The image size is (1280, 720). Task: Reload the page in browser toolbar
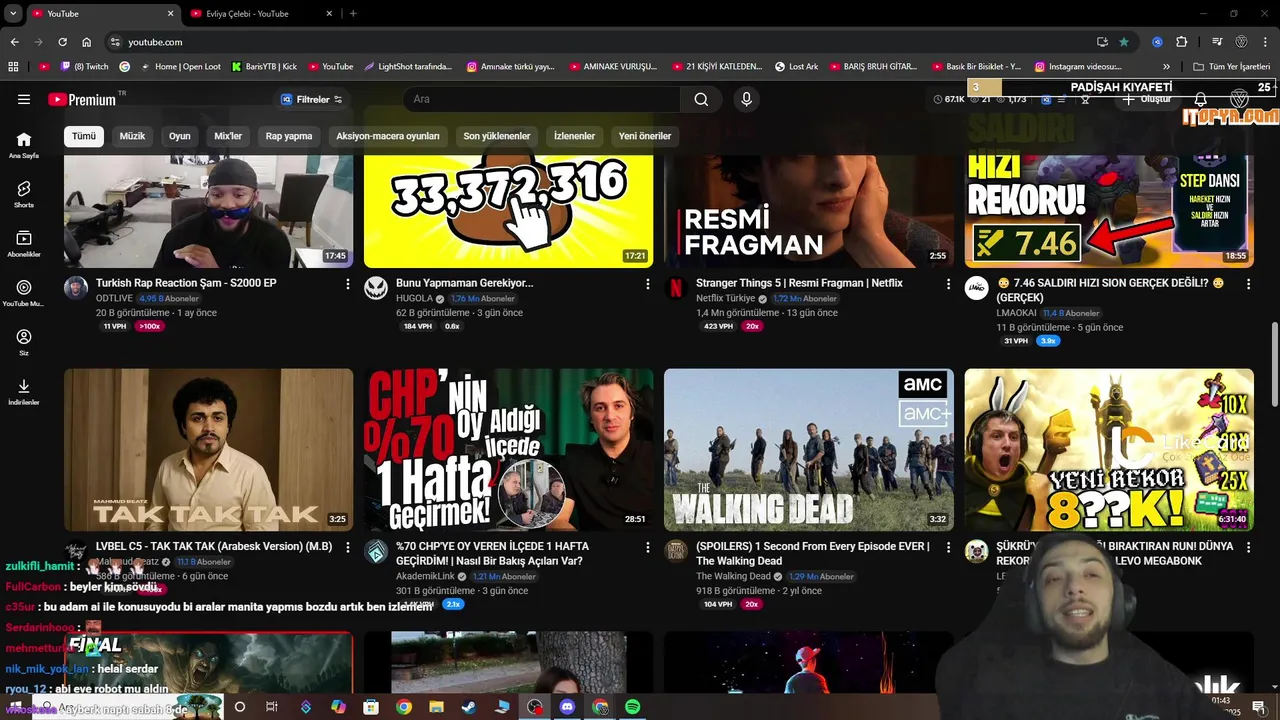point(62,42)
